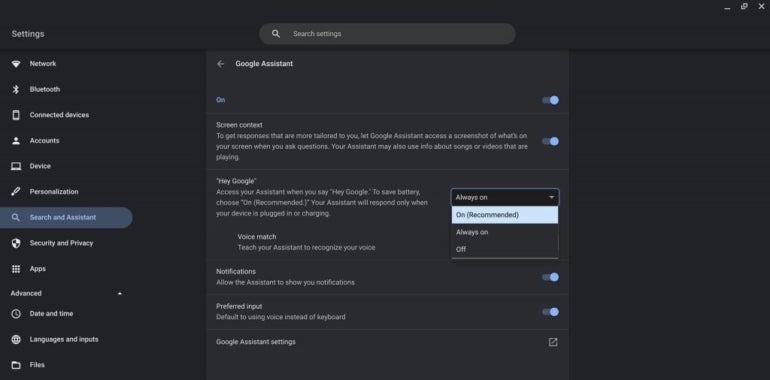Open Device settings section

point(66,166)
